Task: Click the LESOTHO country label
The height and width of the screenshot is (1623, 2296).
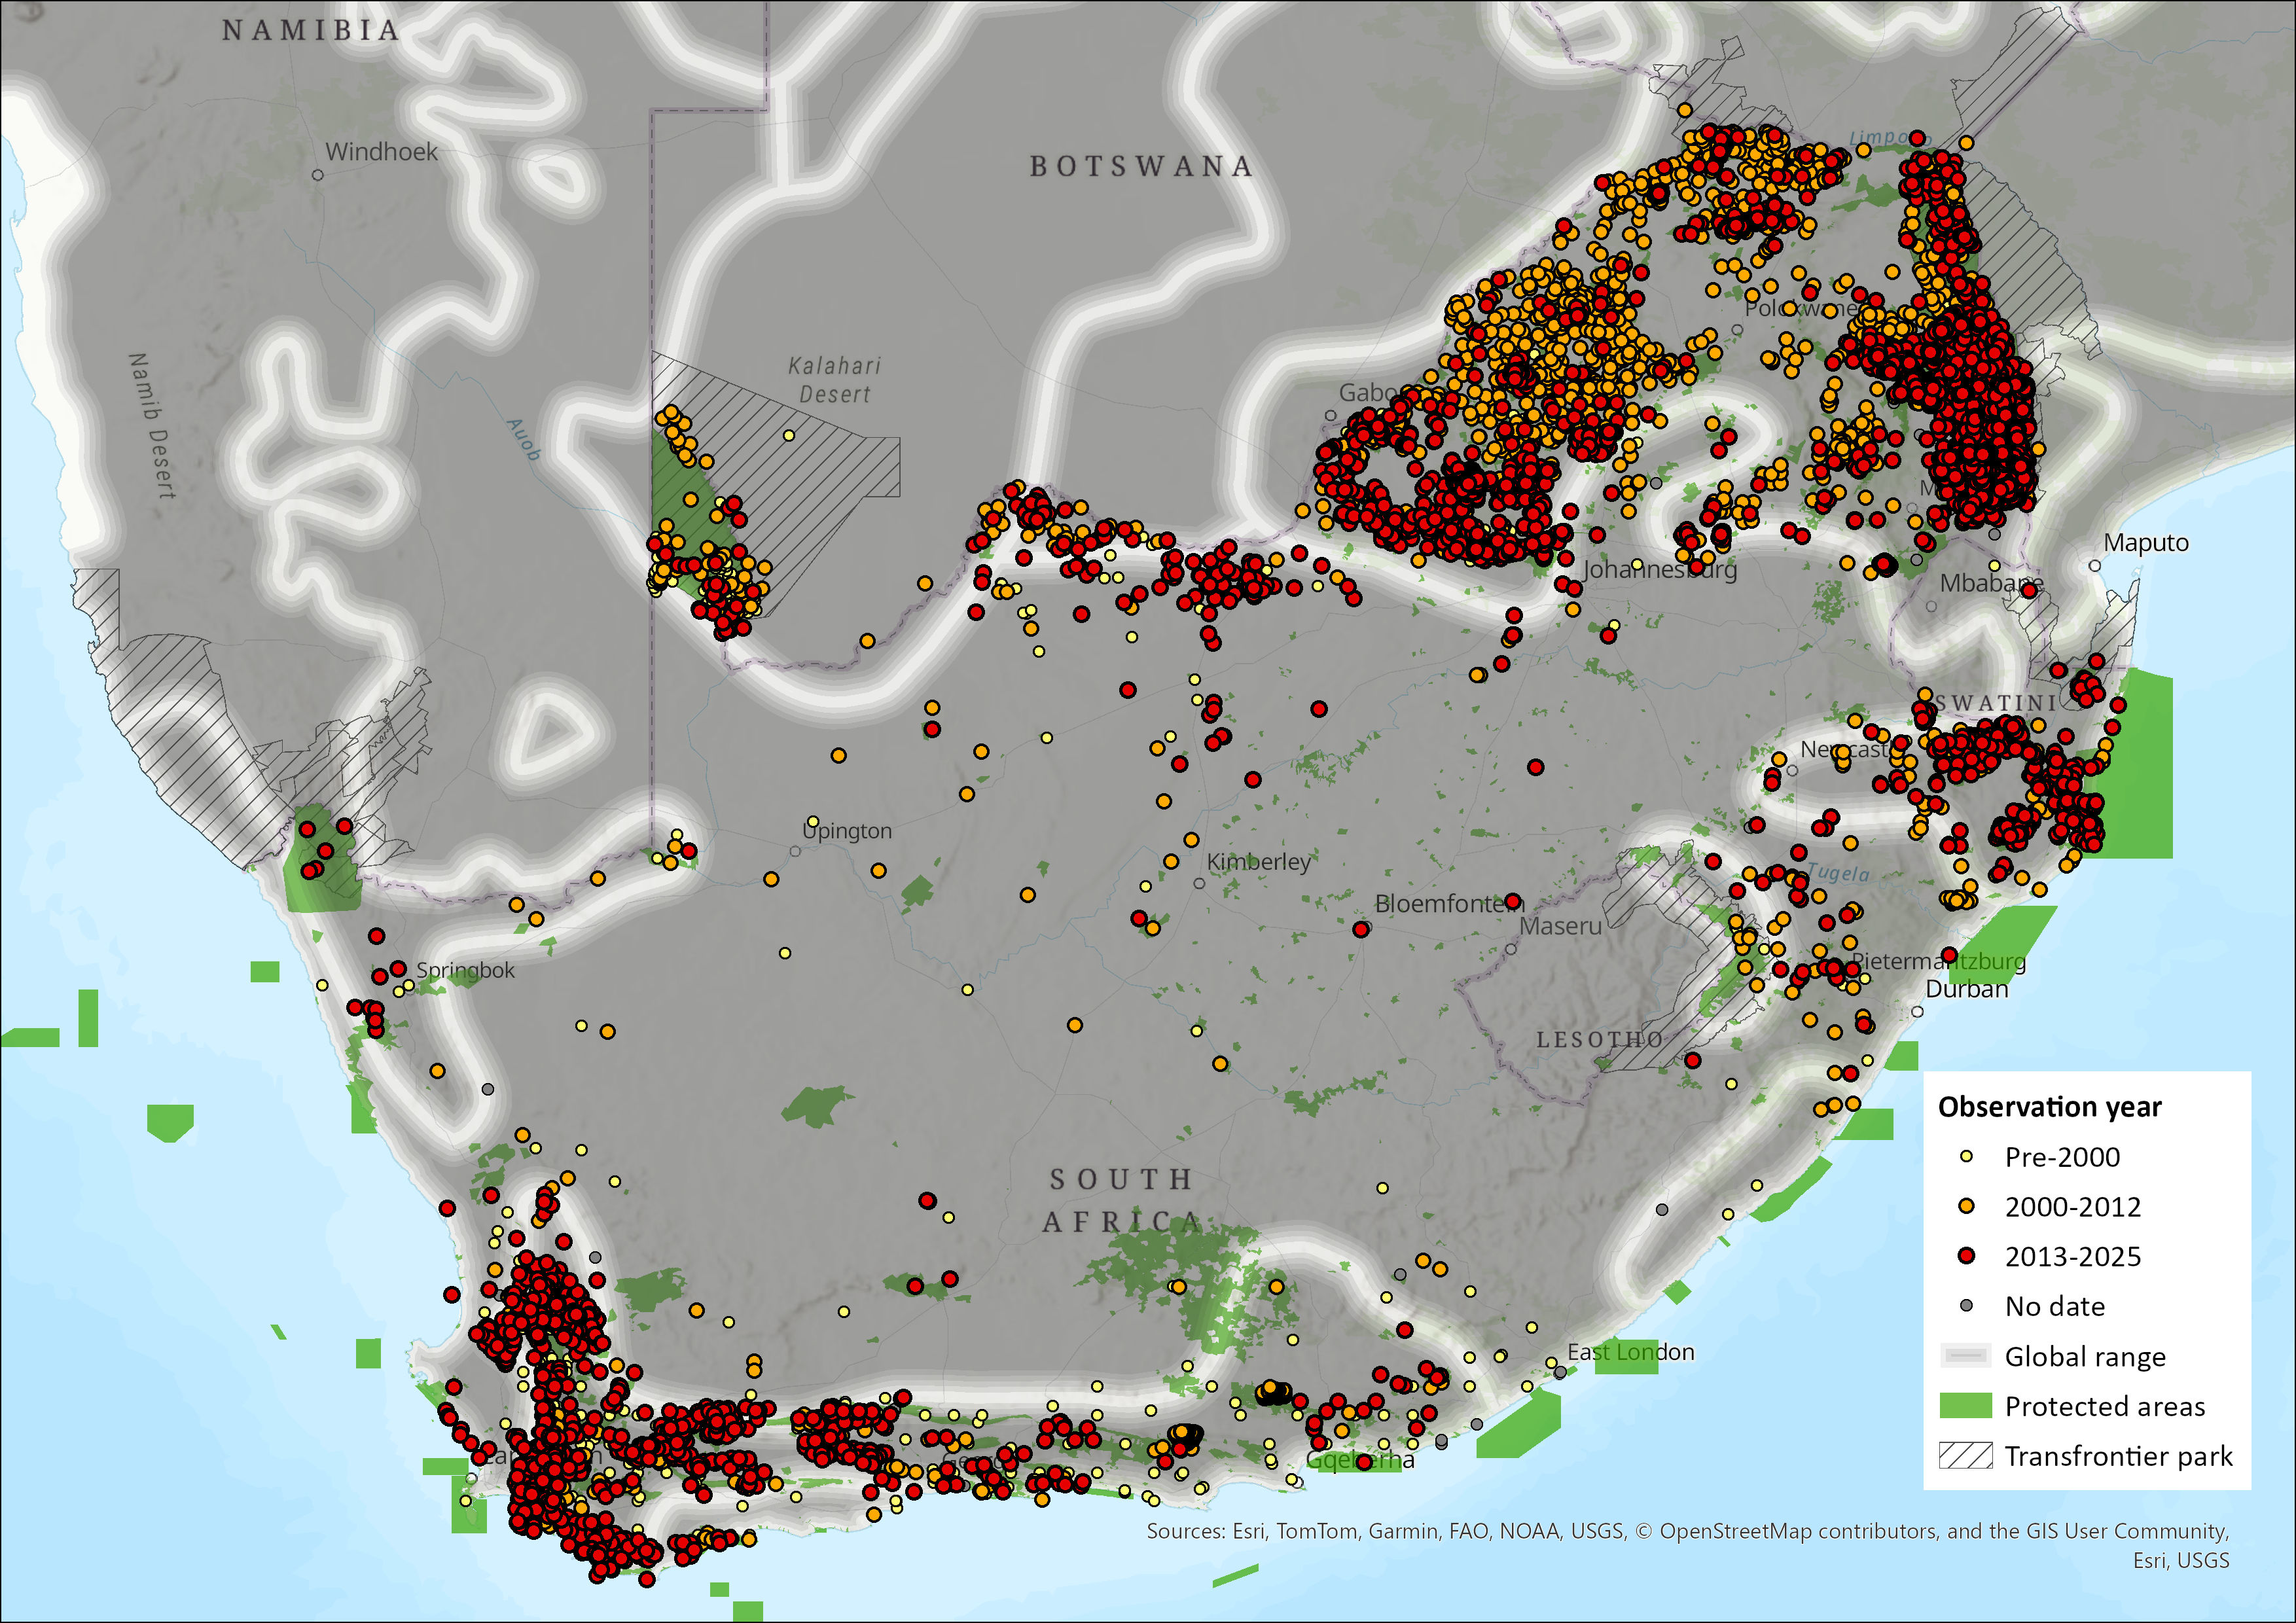Action: point(1599,1040)
